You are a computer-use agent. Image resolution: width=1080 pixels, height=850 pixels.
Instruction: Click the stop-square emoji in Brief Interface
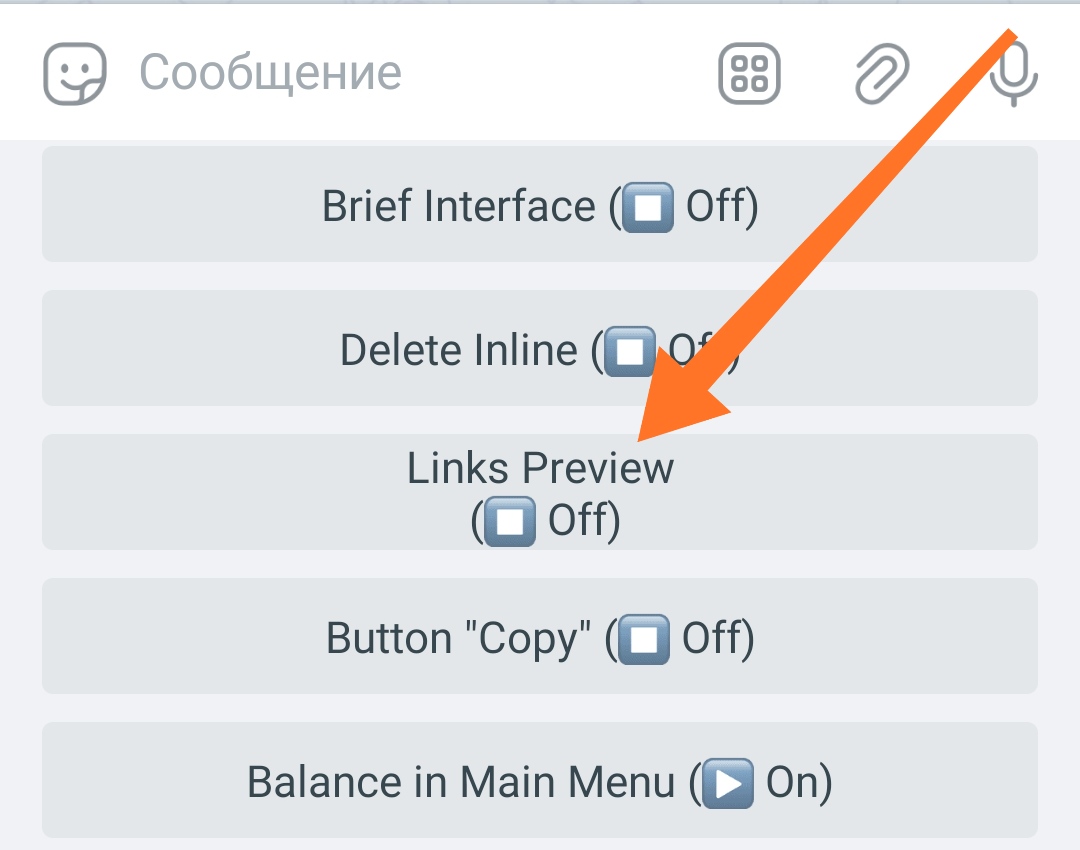(647, 207)
